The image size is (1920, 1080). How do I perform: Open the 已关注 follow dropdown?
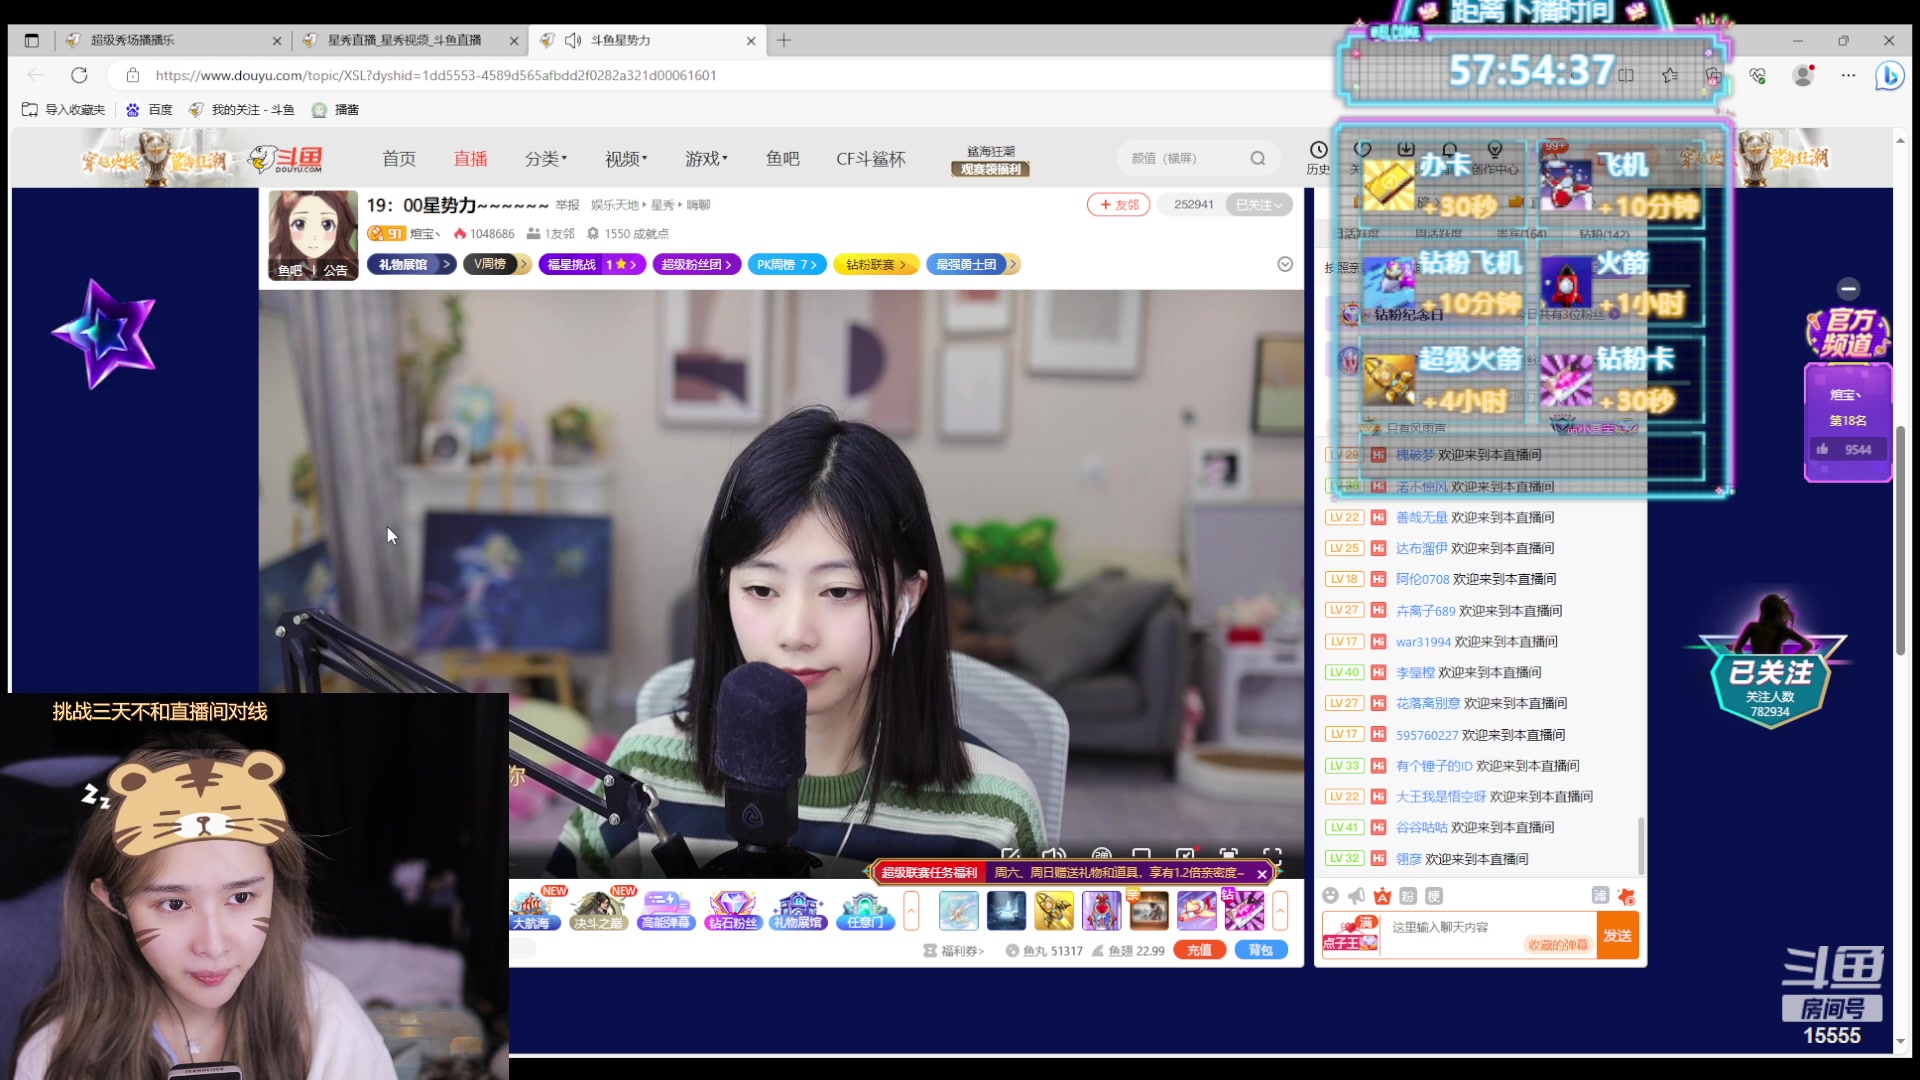tap(1258, 204)
